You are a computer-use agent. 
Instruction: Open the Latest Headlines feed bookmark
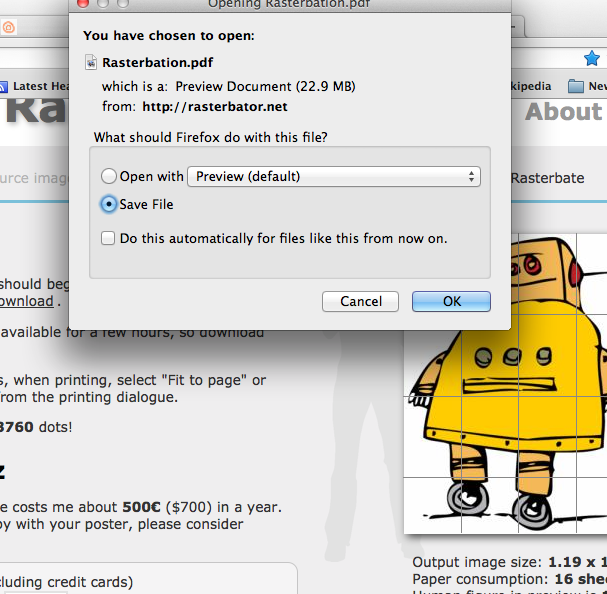35,86
